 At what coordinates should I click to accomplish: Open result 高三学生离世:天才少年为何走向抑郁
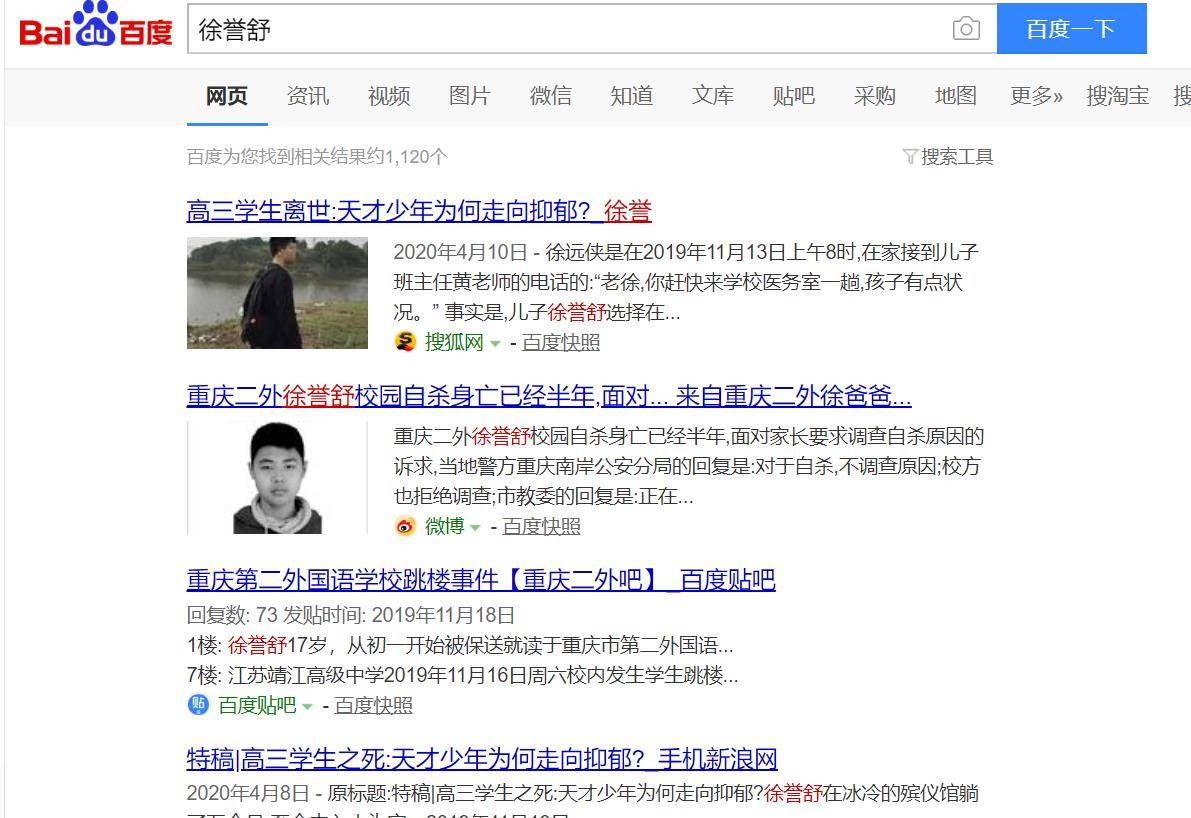click(x=419, y=210)
